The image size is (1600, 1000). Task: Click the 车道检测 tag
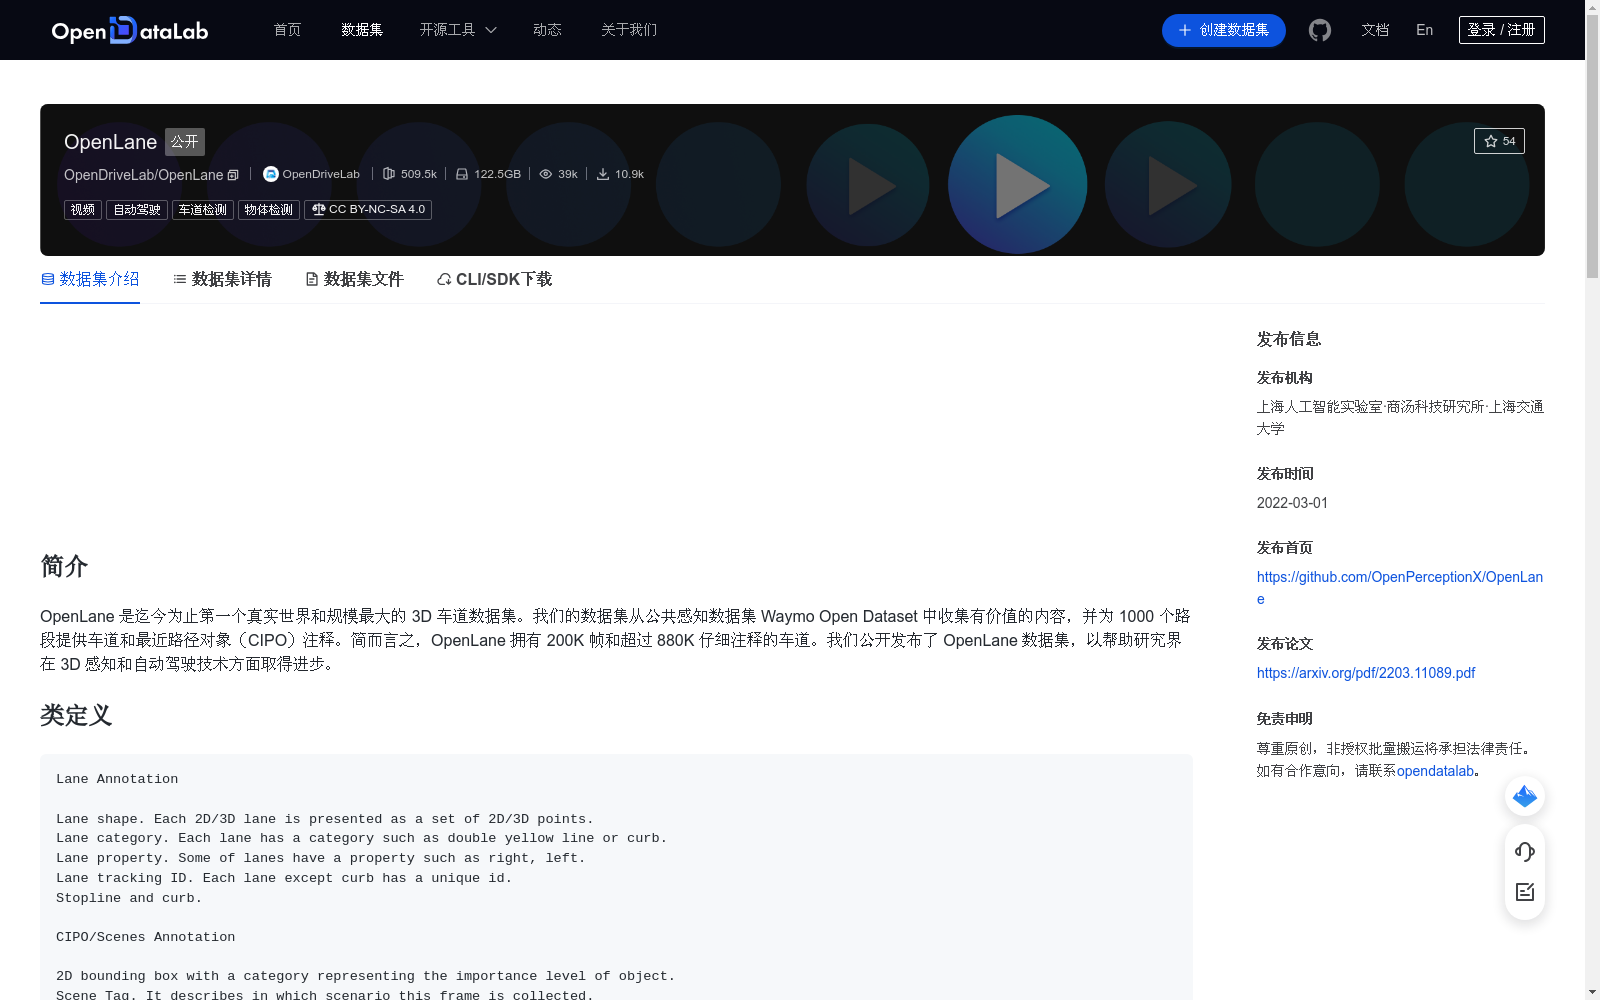[x=203, y=210]
